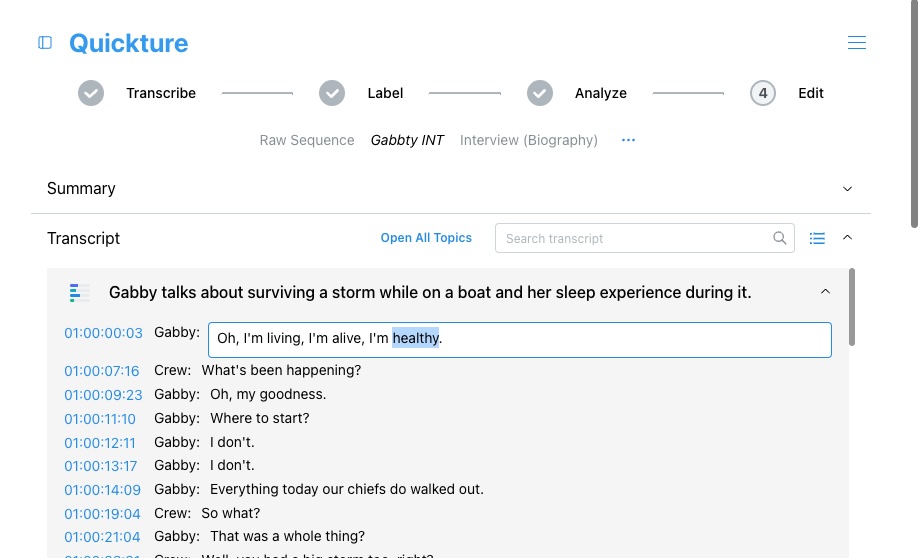Toggle the sidebar panel icon
918x558 pixels.
point(45,43)
